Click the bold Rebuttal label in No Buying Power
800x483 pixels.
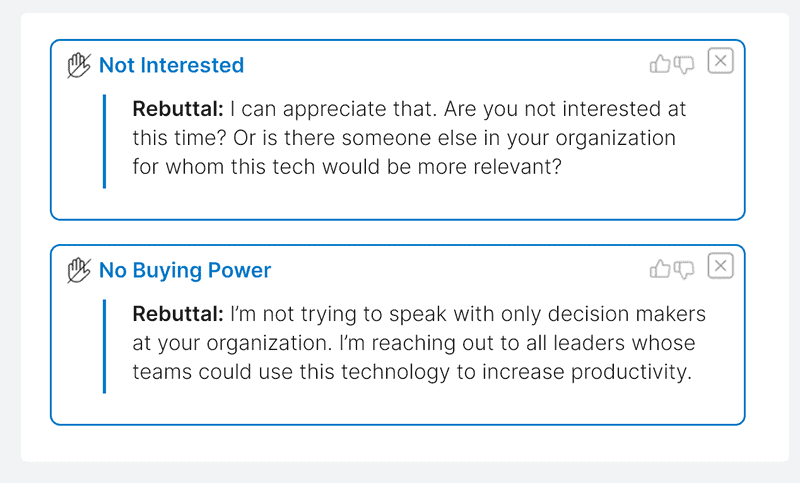(178, 314)
